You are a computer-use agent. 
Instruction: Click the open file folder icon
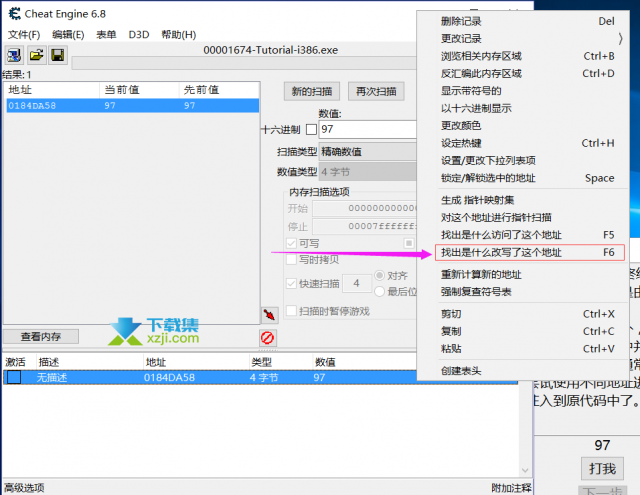[x=36, y=55]
